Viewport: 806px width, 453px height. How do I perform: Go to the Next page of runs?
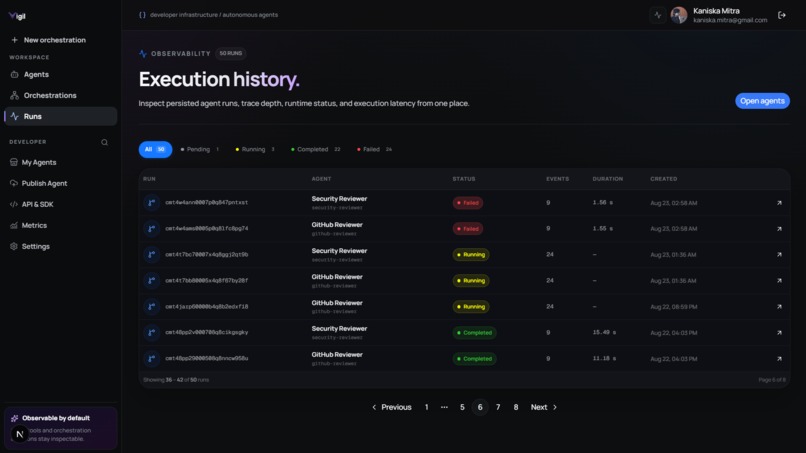[x=544, y=407]
